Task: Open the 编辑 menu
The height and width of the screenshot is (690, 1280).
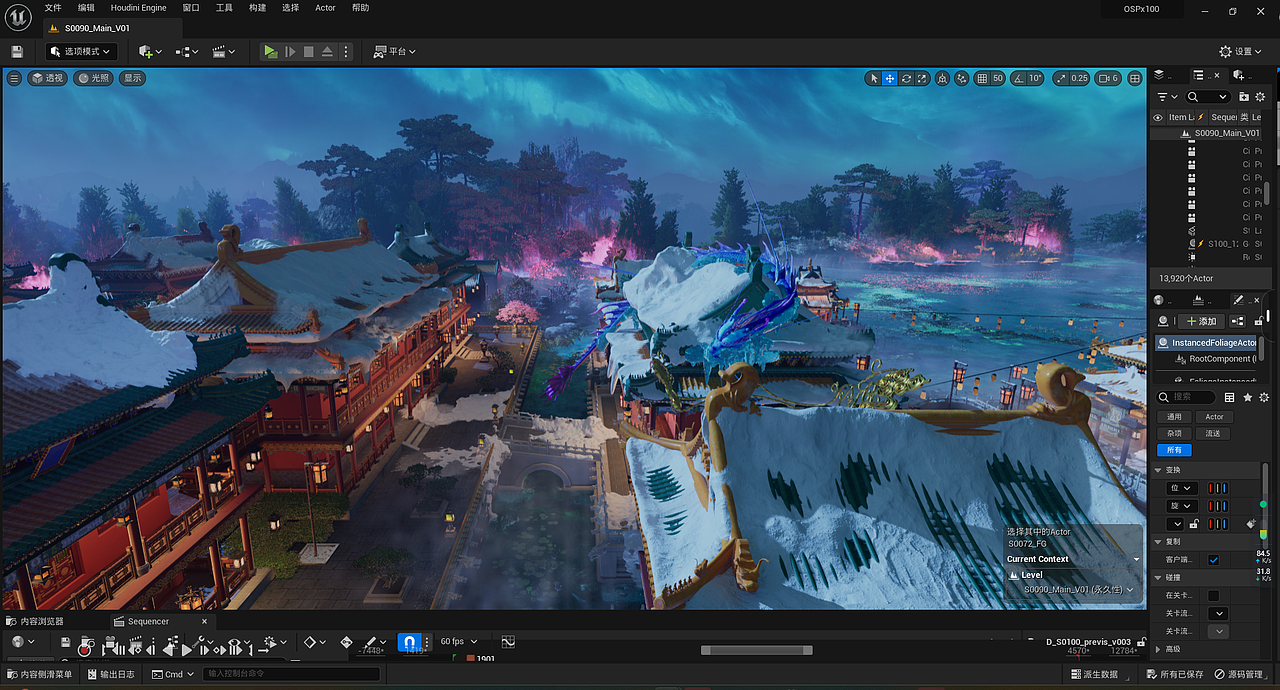Action: click(x=86, y=8)
